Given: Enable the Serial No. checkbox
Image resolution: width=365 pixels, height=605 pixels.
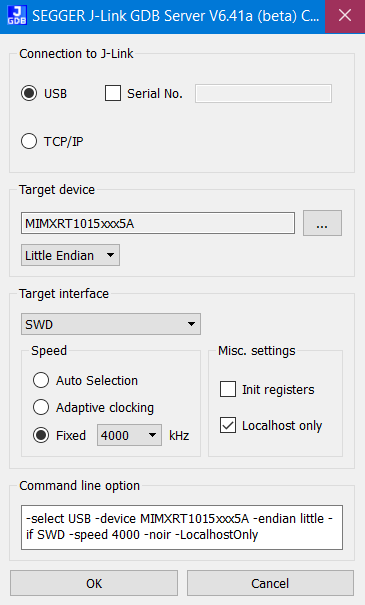Looking at the screenshot, I should [113, 93].
